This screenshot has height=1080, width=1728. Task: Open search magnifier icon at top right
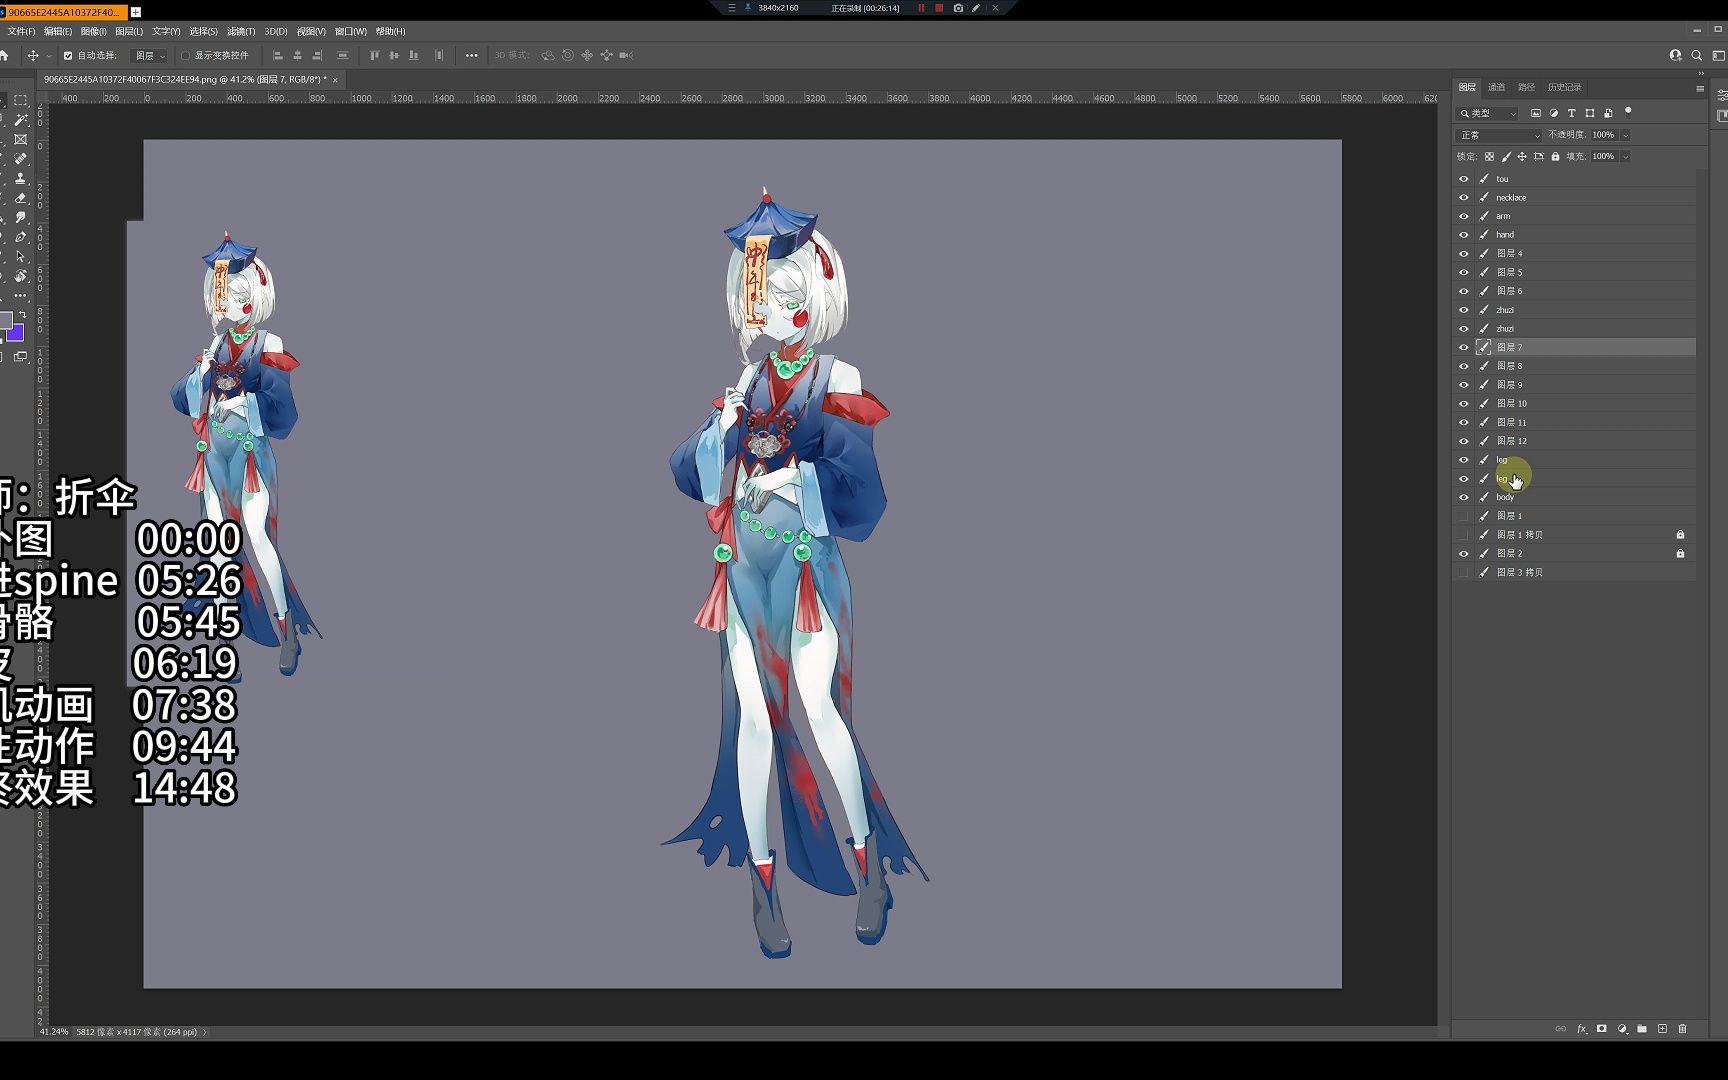click(x=1696, y=56)
